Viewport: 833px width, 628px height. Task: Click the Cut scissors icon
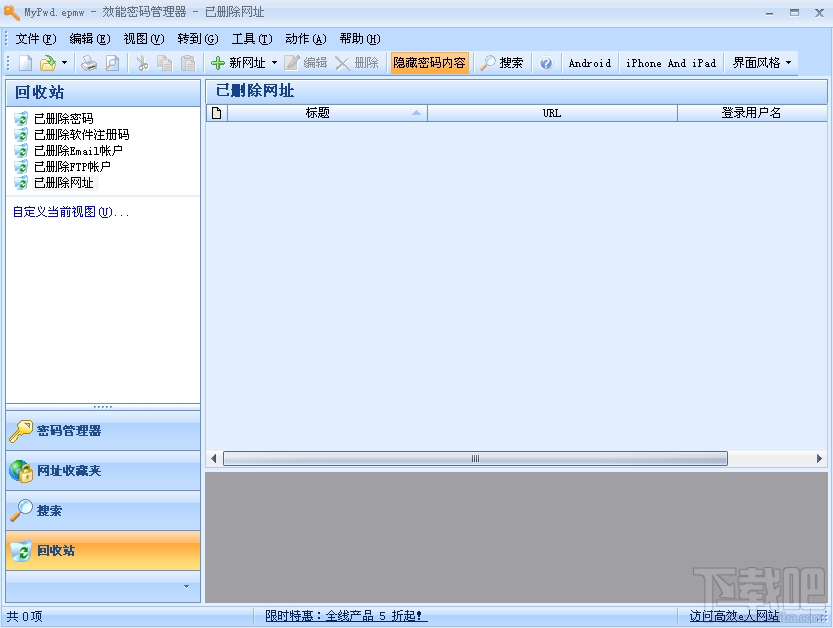coord(142,63)
